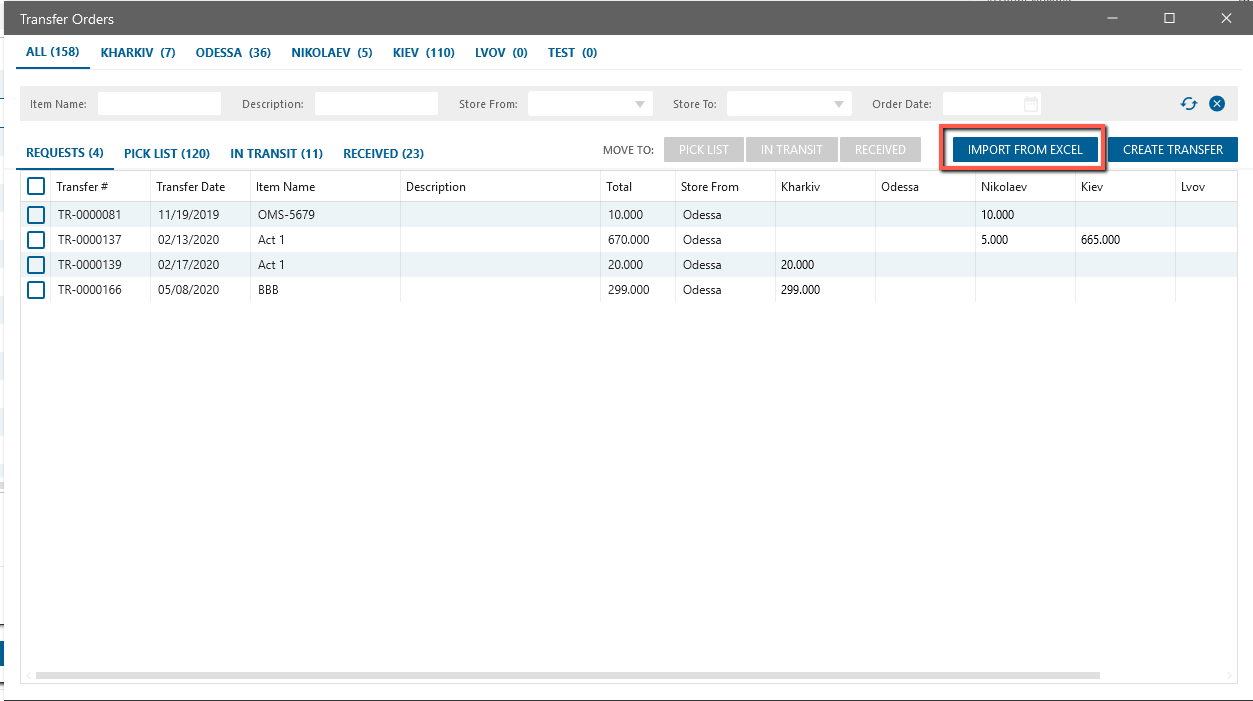Select the IN TRANSIT (11) tab
The height and width of the screenshot is (701, 1253).
tap(276, 153)
